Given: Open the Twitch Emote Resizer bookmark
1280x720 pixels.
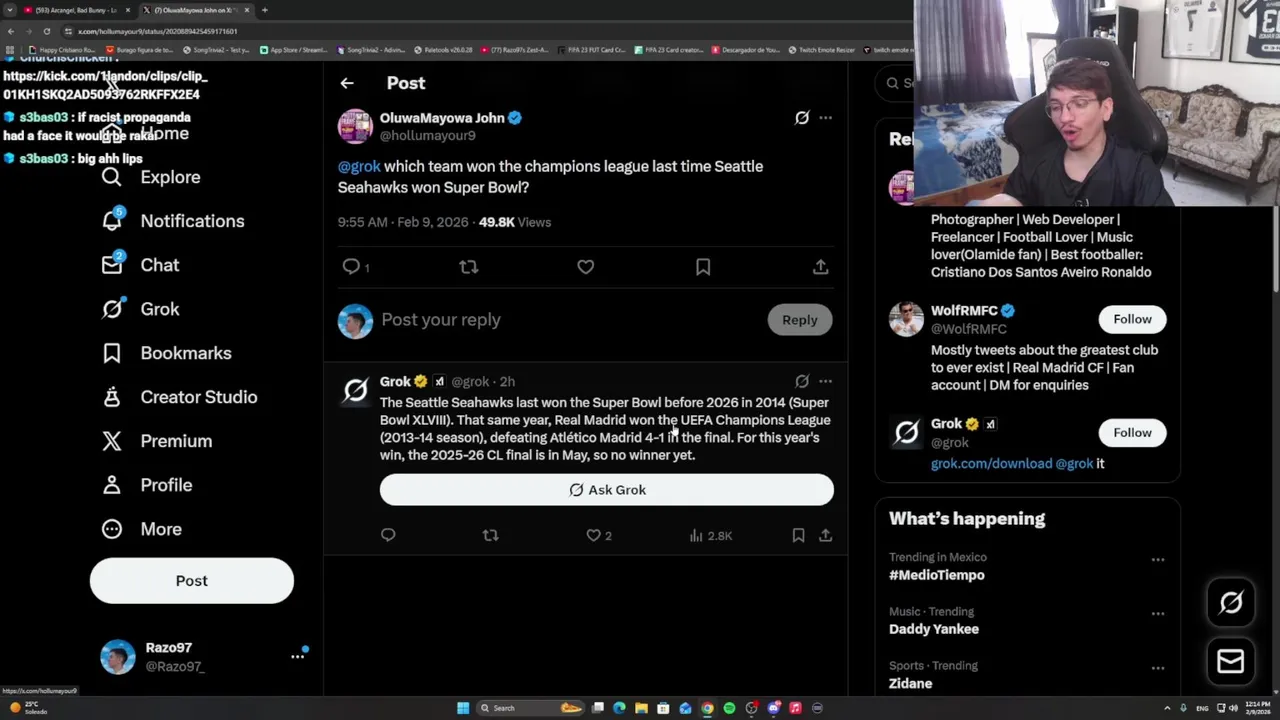Looking at the screenshot, I should pos(821,50).
